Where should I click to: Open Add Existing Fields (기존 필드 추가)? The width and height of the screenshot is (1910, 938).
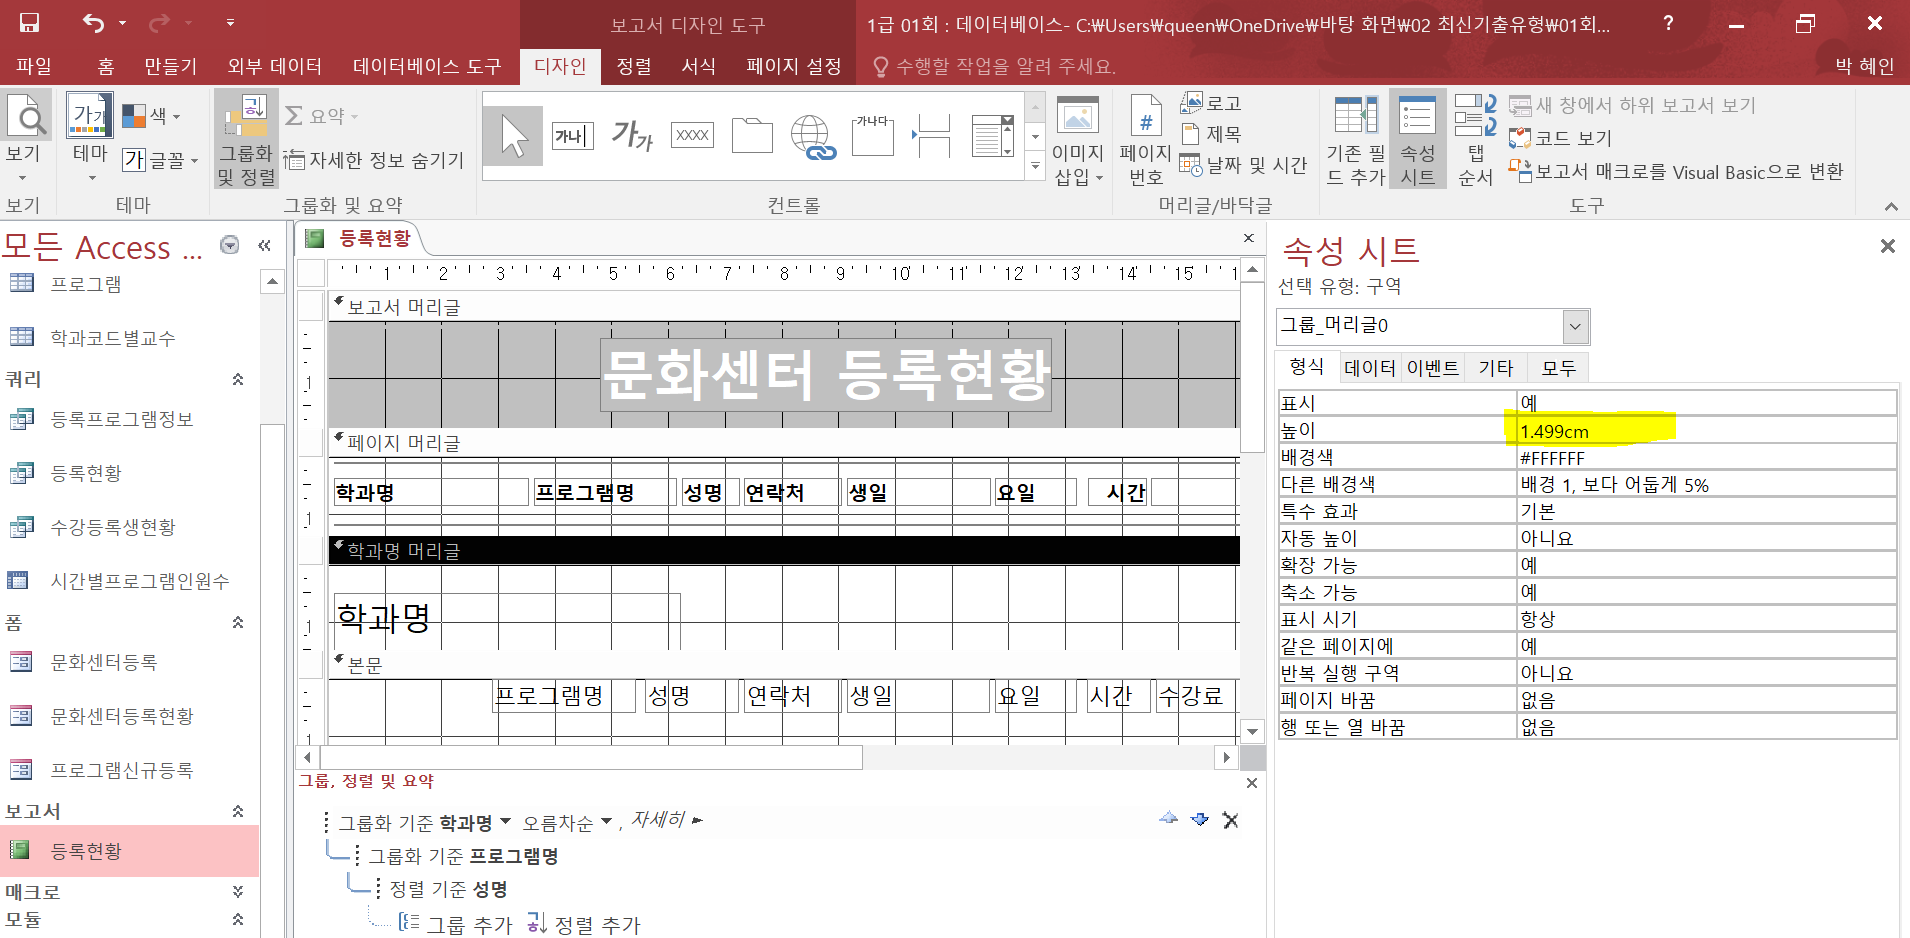(x=1355, y=139)
